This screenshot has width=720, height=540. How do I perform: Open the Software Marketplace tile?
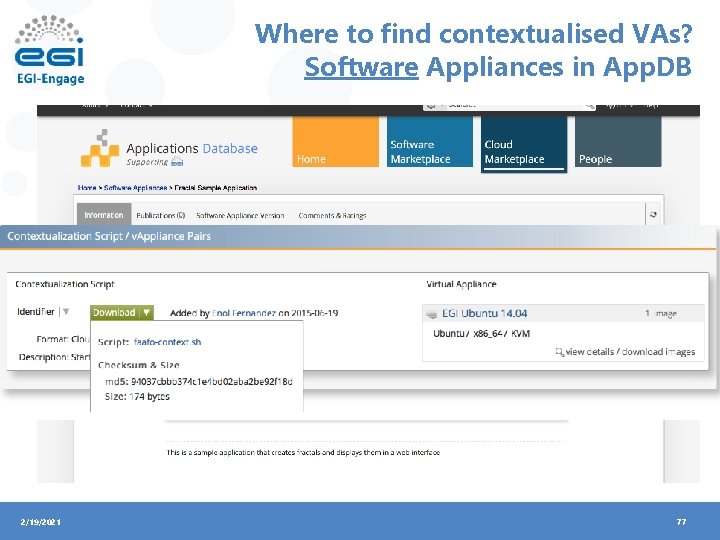(x=430, y=141)
